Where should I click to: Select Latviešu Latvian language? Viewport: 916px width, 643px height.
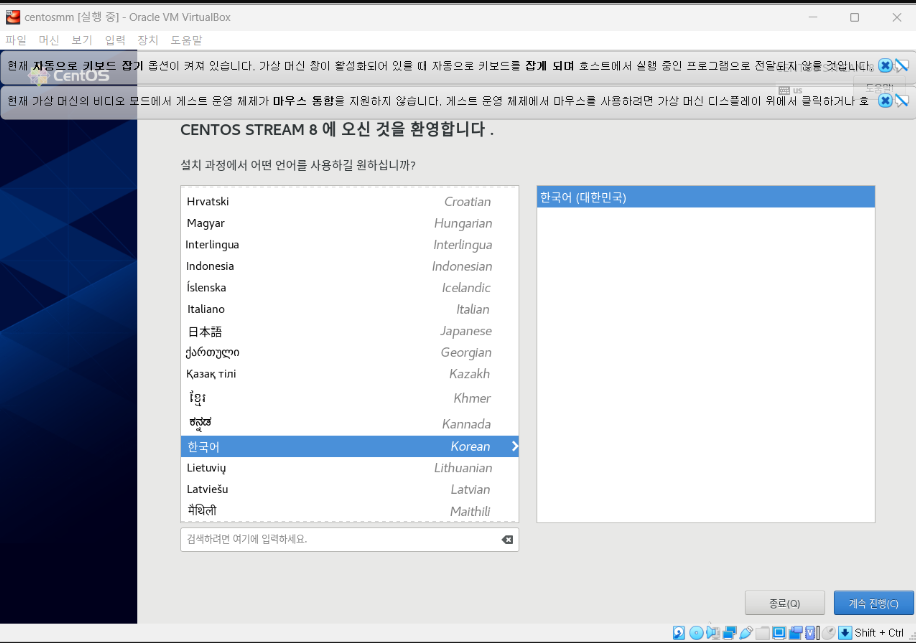(x=349, y=489)
